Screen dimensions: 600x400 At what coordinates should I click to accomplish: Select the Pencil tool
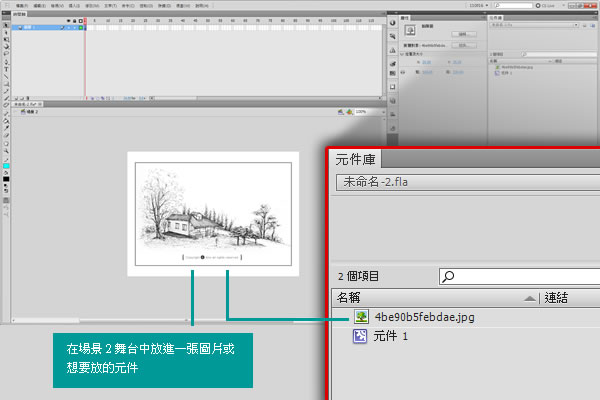tap(6, 91)
